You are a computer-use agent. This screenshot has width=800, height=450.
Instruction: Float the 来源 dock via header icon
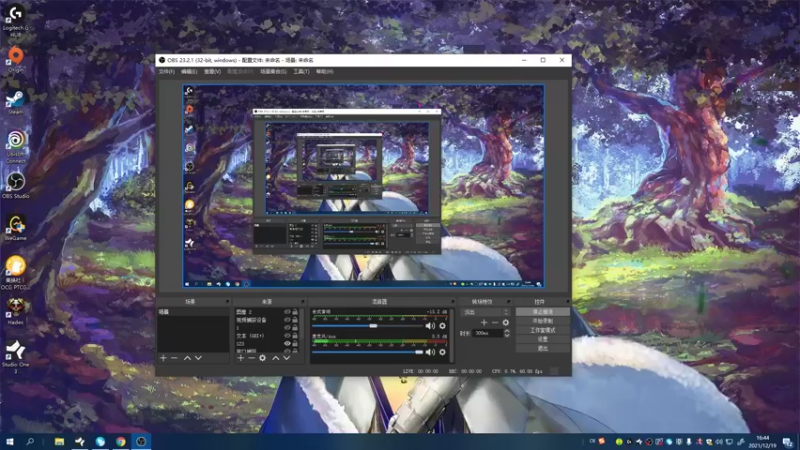click(303, 302)
